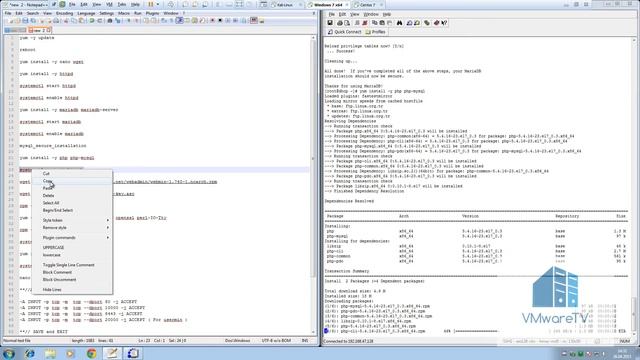Click the VMware pause button
This screenshot has height=360, width=640.
click(x=151, y=4)
